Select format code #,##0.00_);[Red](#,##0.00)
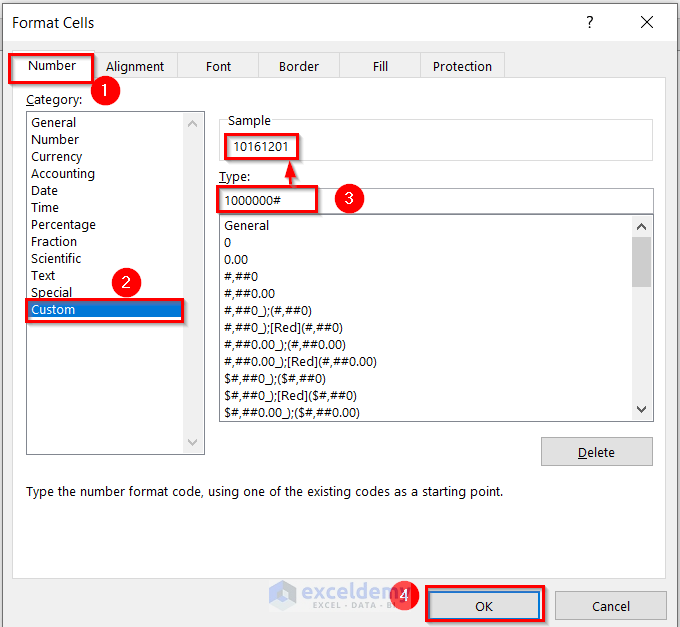Image resolution: width=680 pixels, height=627 pixels. point(426,361)
